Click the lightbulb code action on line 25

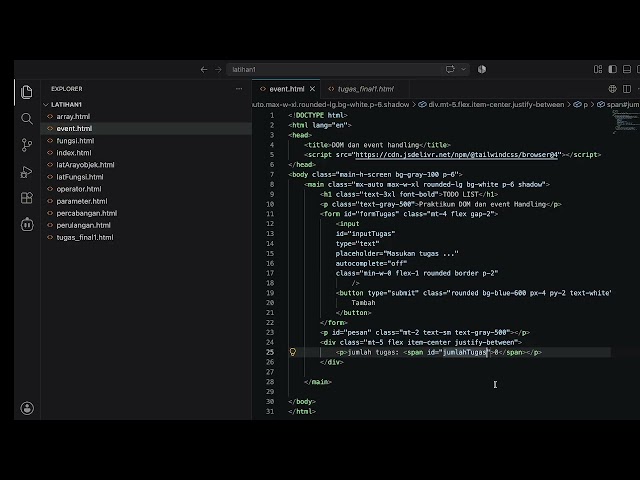pos(293,352)
